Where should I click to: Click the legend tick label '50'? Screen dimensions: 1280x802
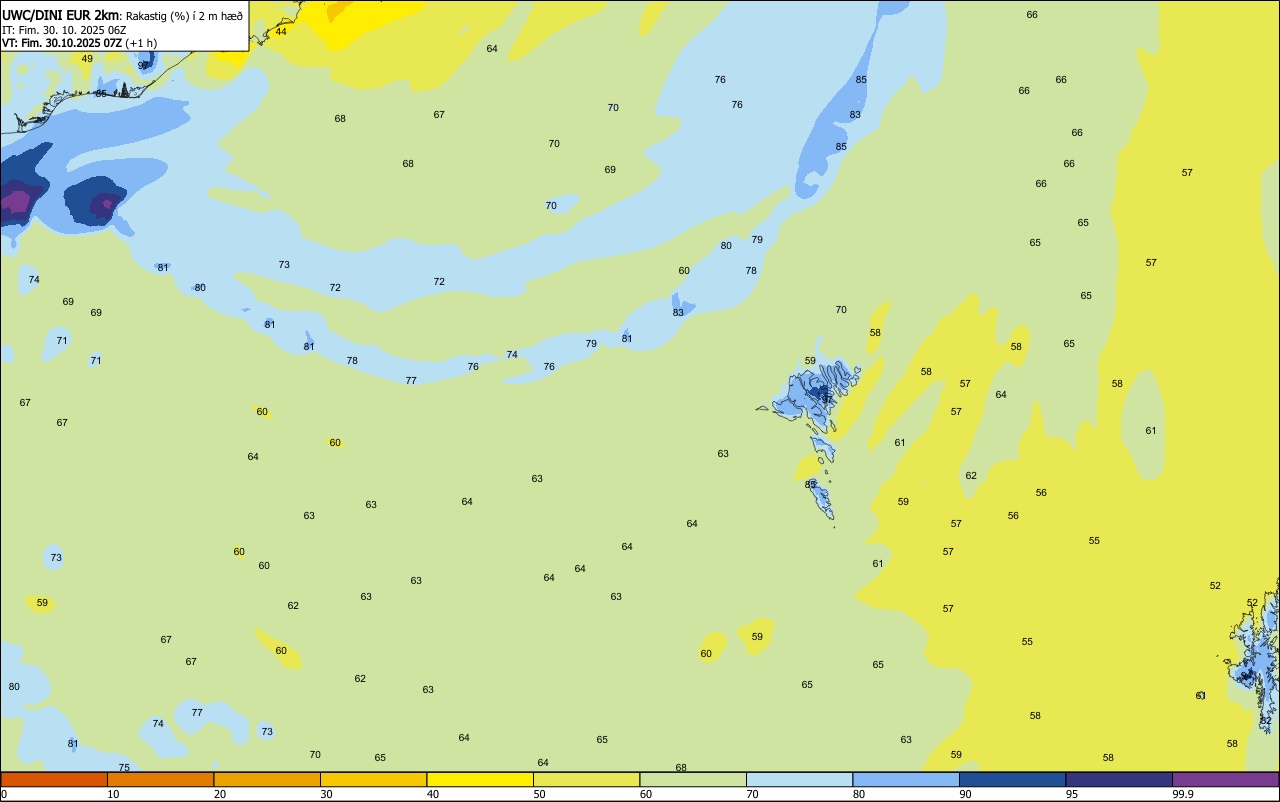click(x=540, y=794)
